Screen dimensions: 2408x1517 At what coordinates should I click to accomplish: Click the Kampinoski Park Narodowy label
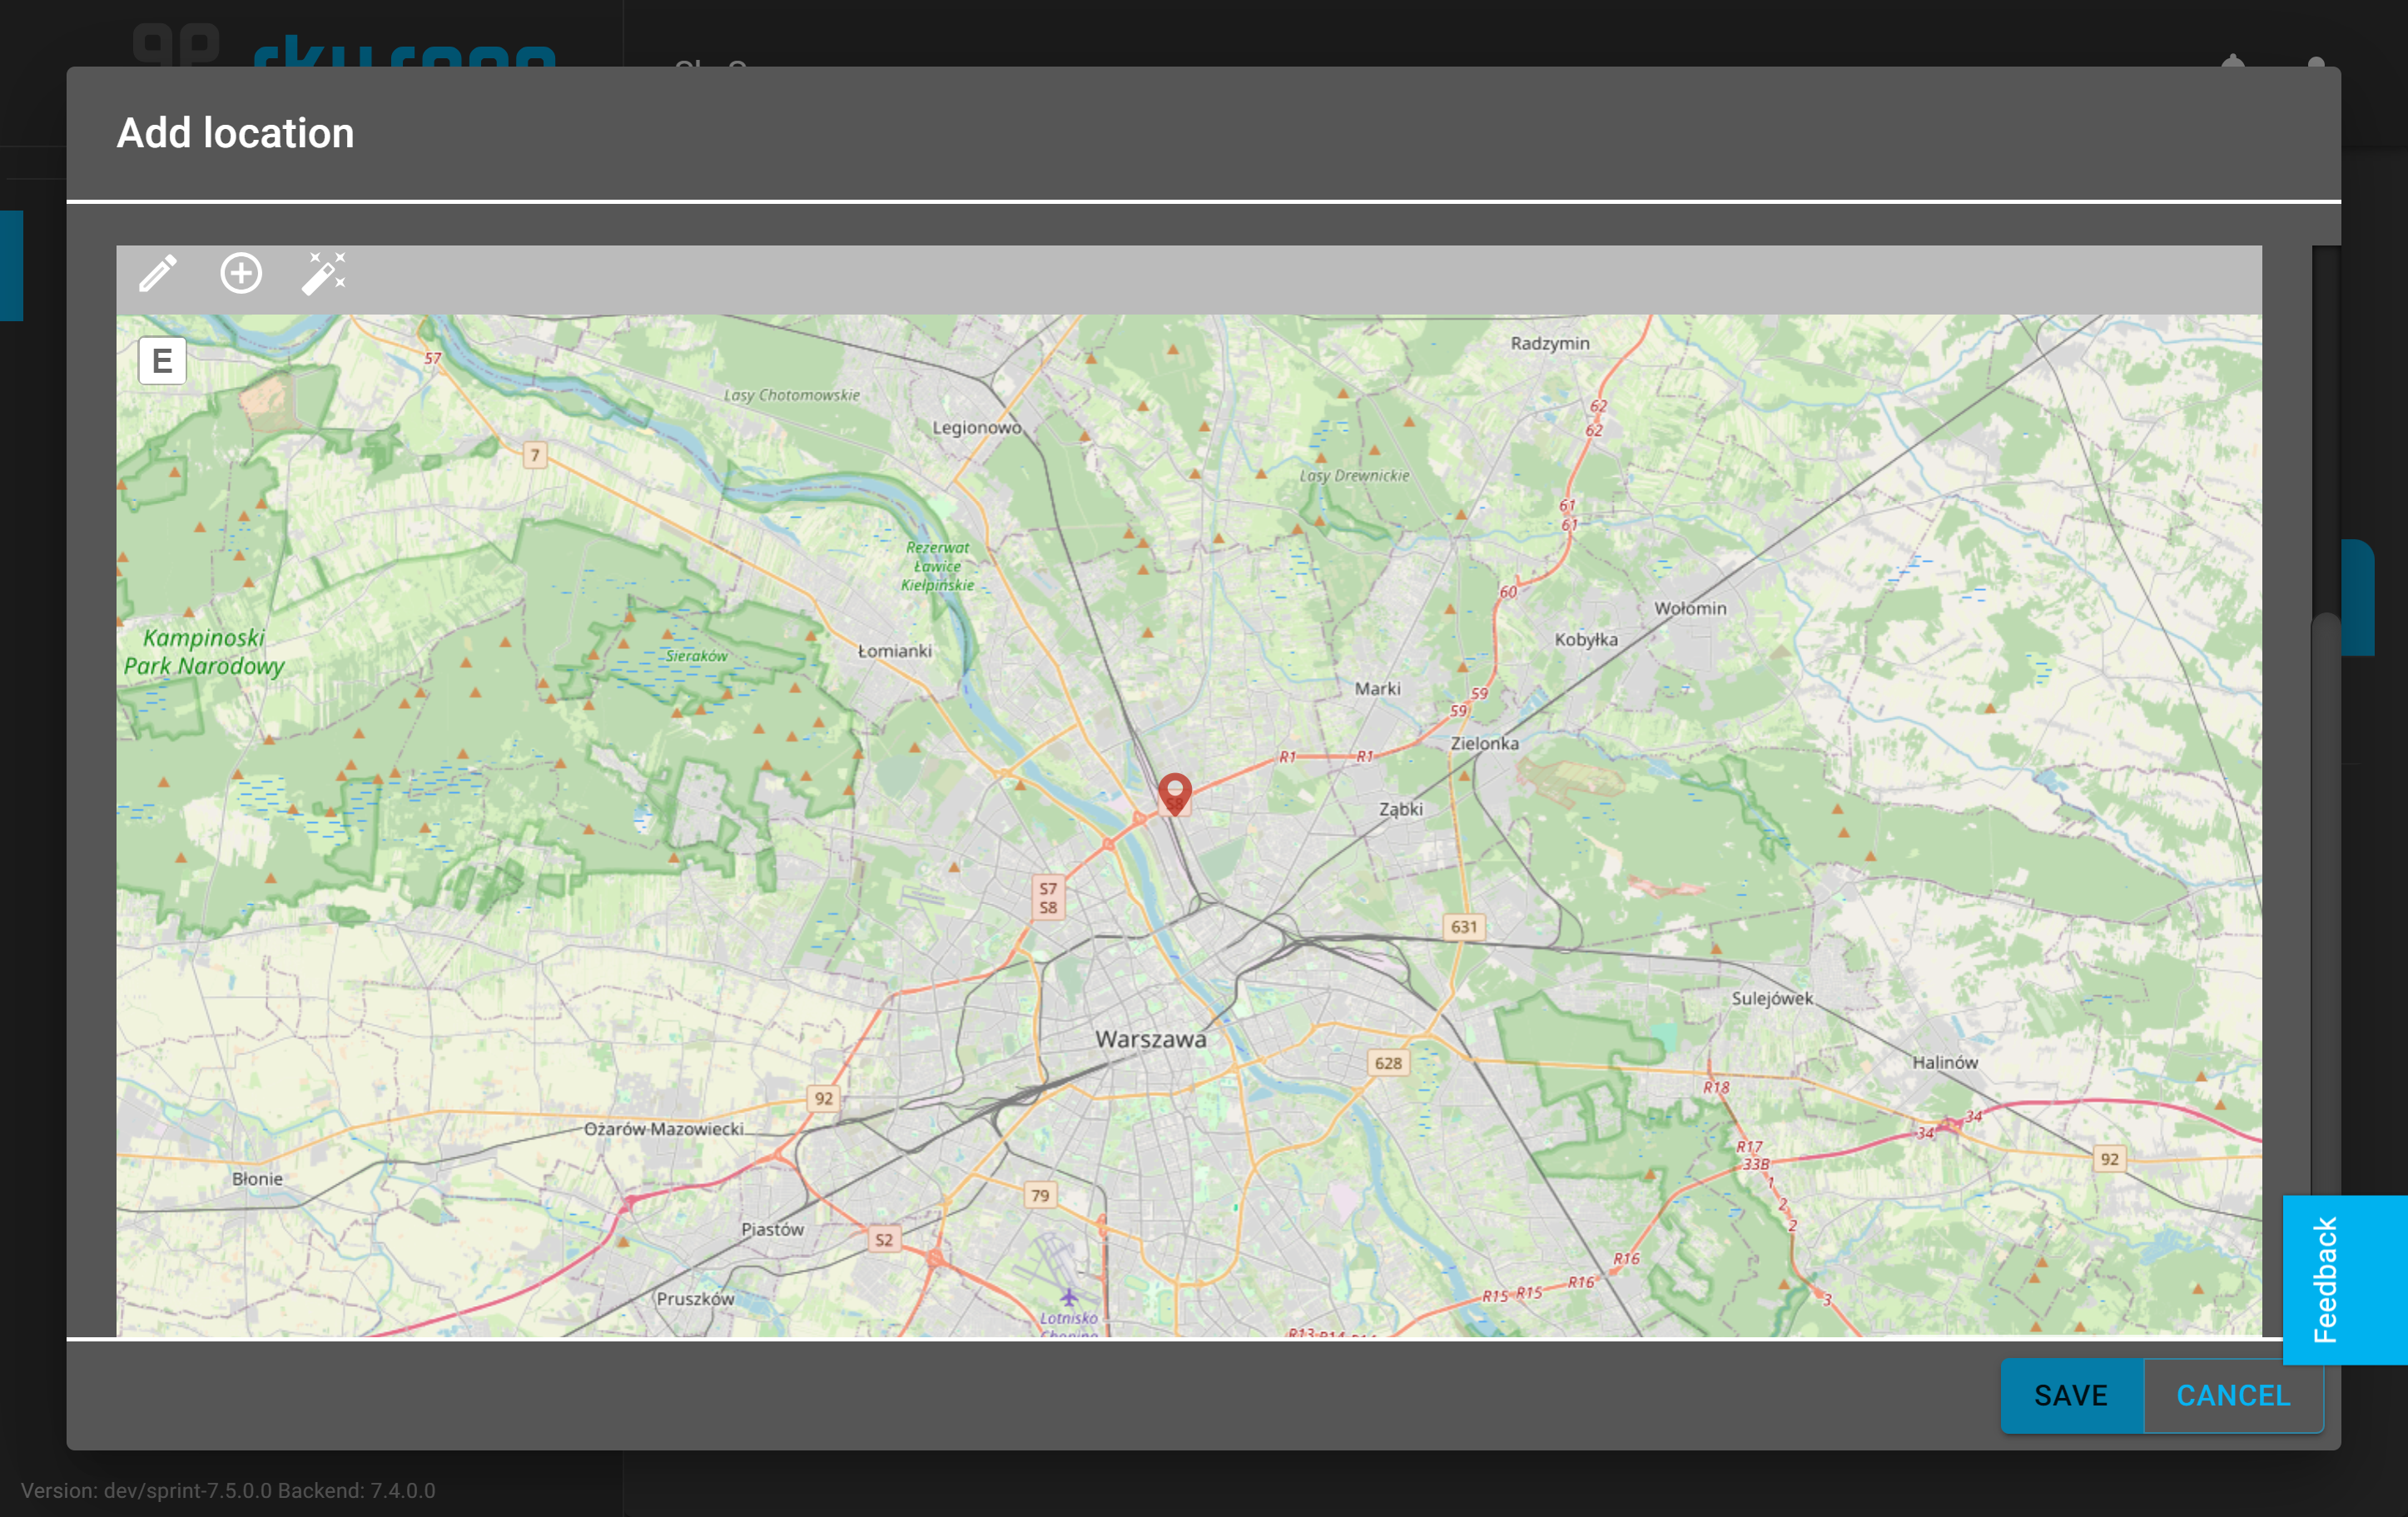(204, 652)
